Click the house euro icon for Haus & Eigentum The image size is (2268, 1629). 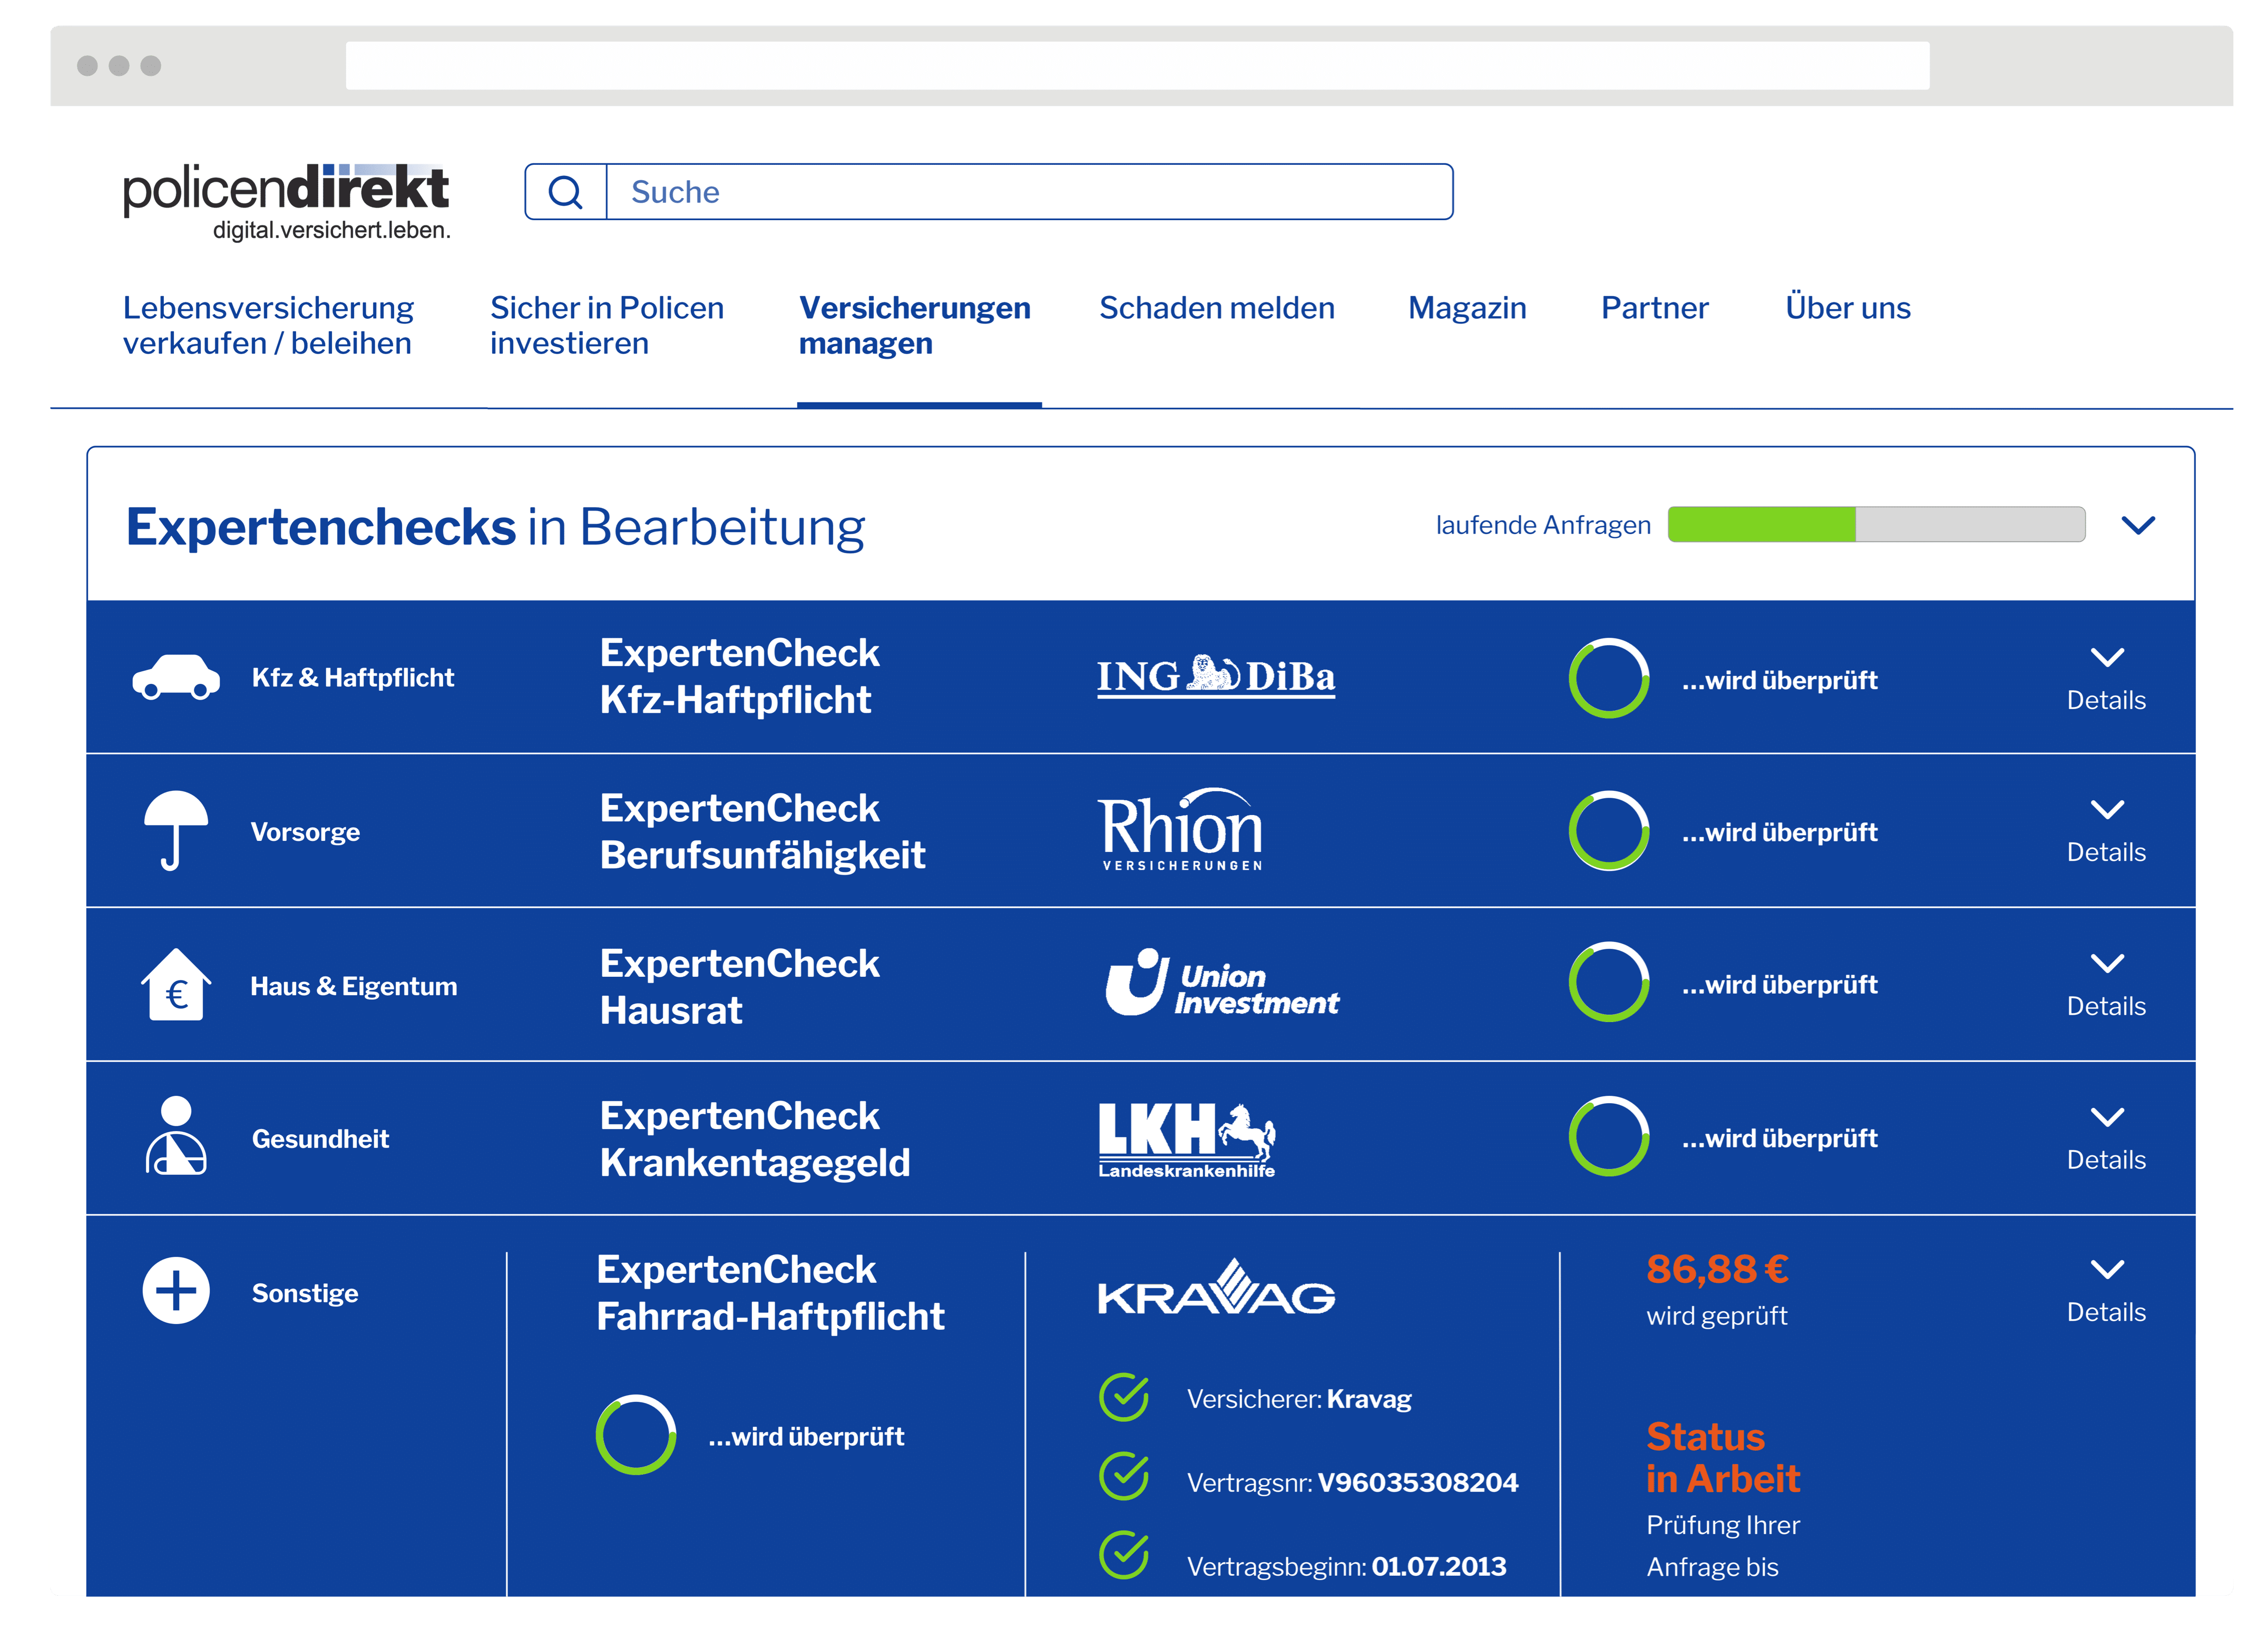pos(176,984)
